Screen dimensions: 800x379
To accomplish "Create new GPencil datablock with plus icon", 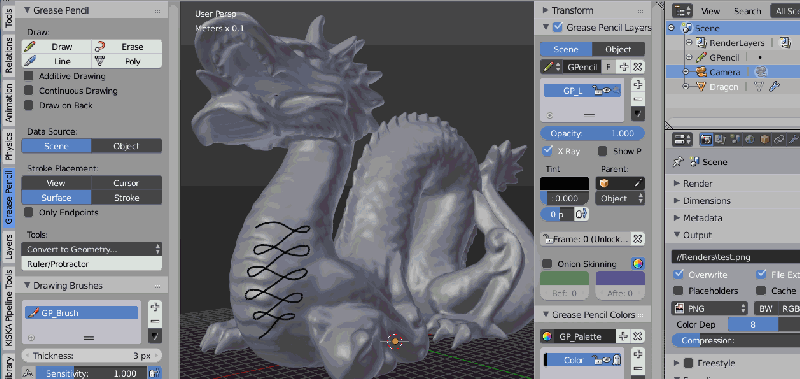I will tap(624, 67).
